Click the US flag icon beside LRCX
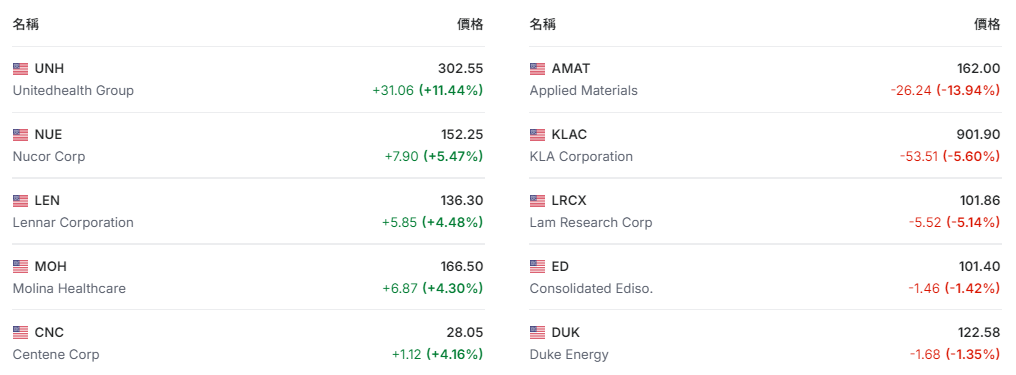The width and height of the screenshot is (1016, 375). pyautogui.click(x=537, y=201)
